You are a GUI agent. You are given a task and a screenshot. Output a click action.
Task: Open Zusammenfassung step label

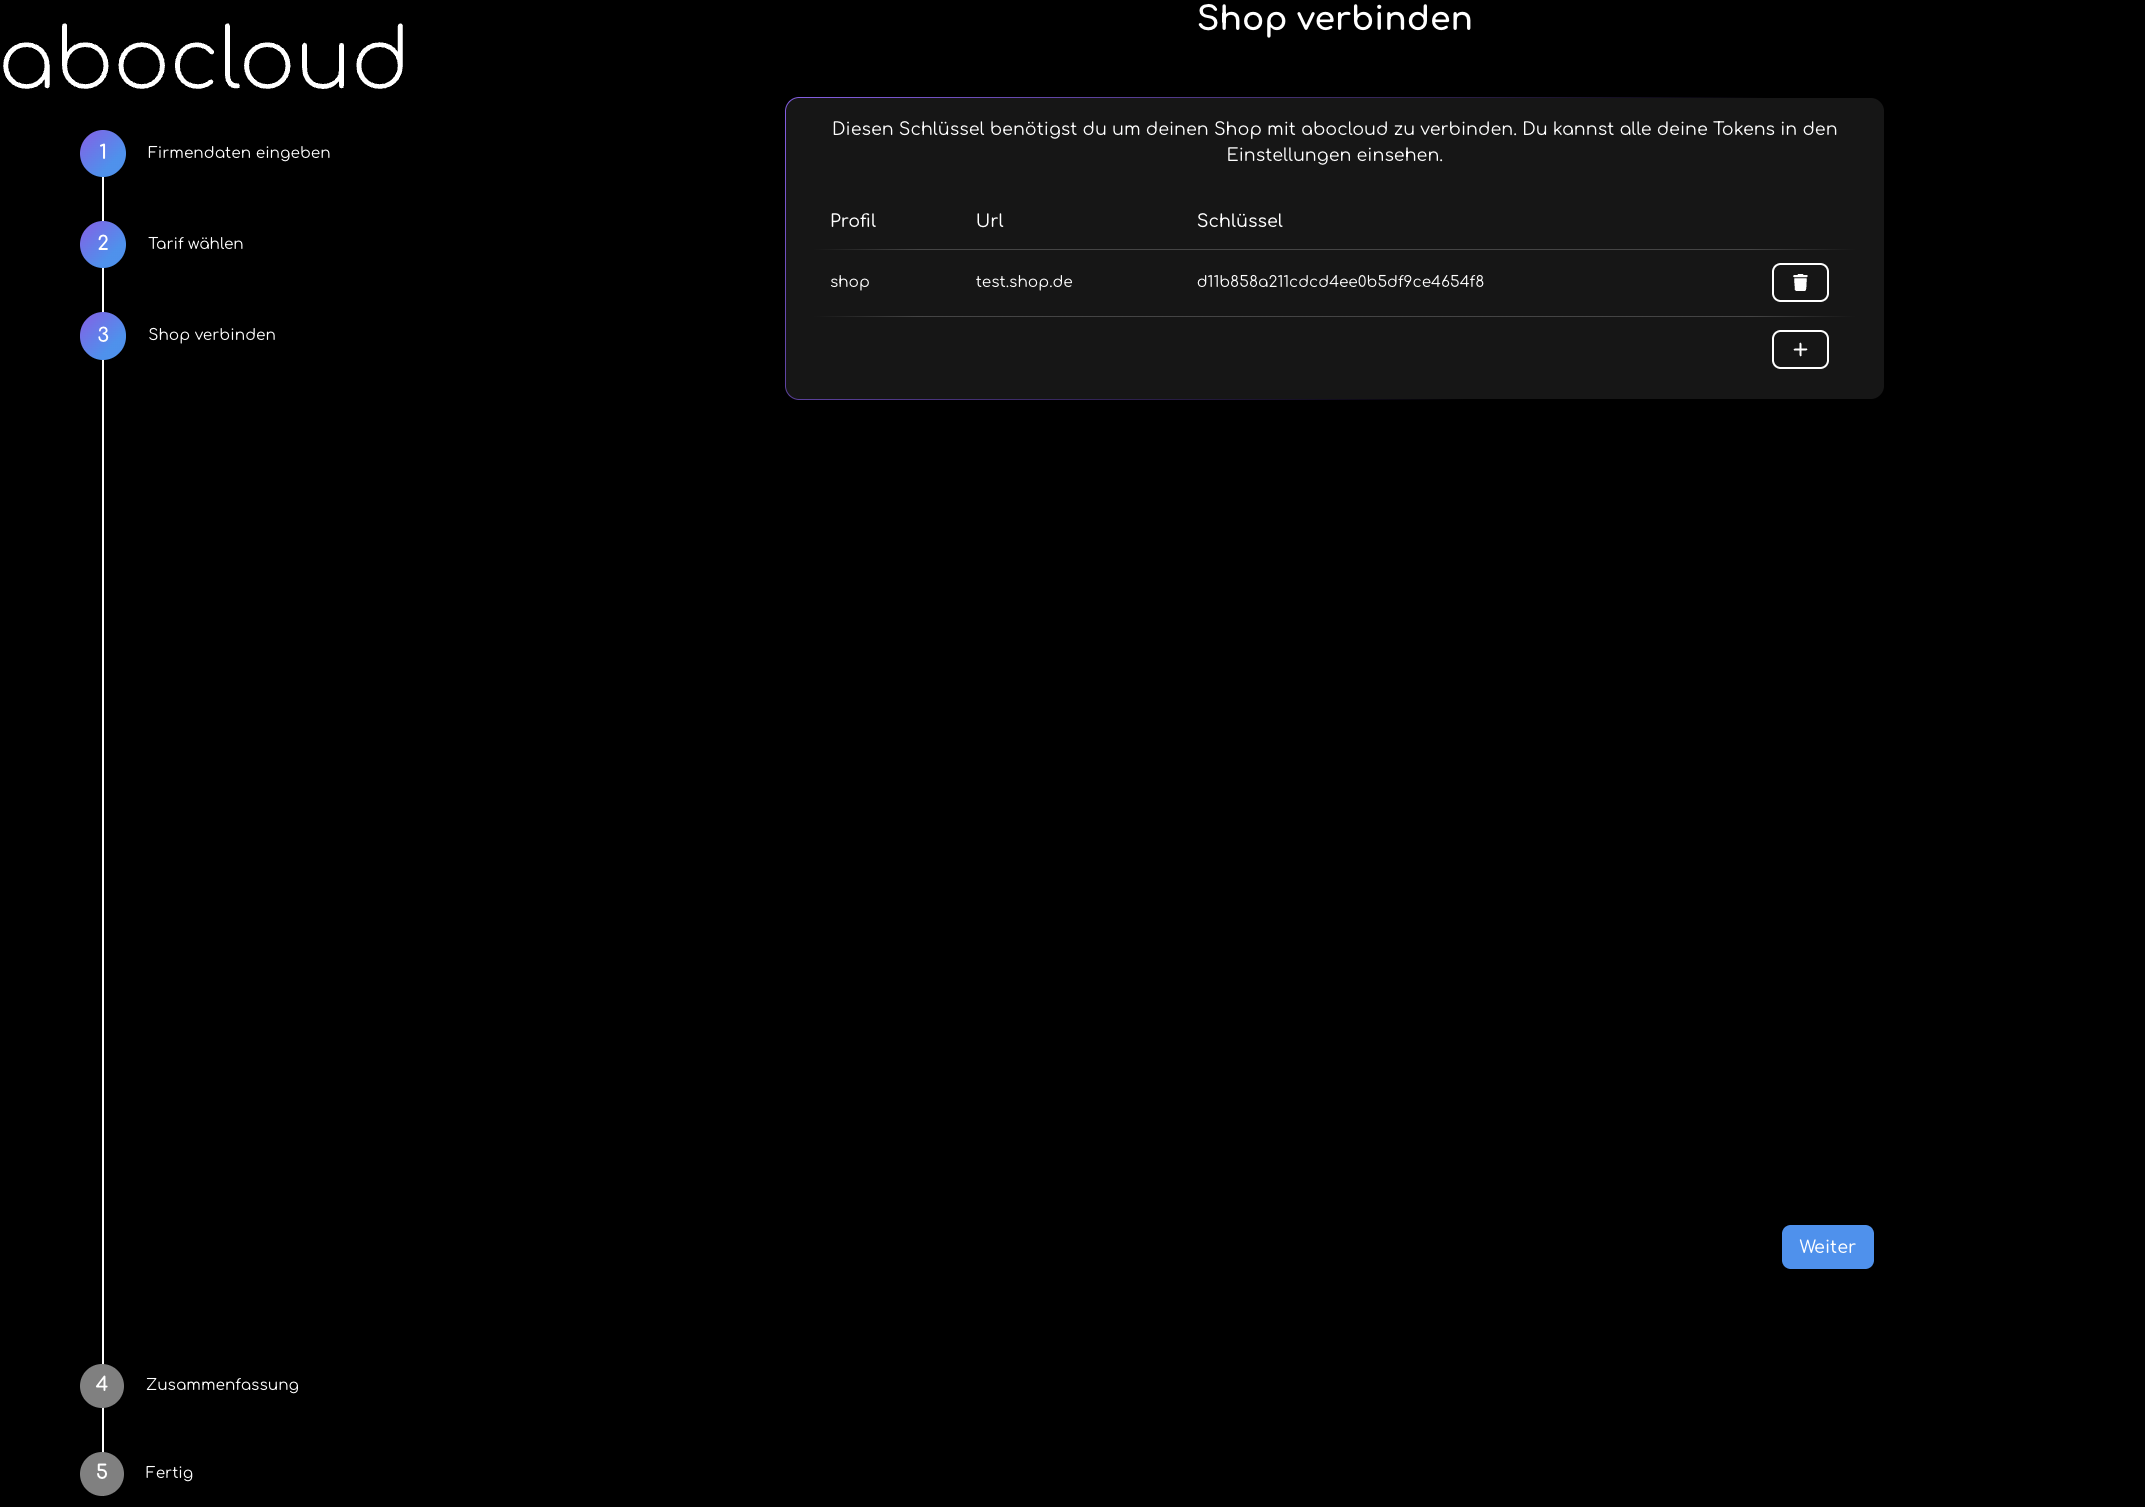tap(222, 1384)
